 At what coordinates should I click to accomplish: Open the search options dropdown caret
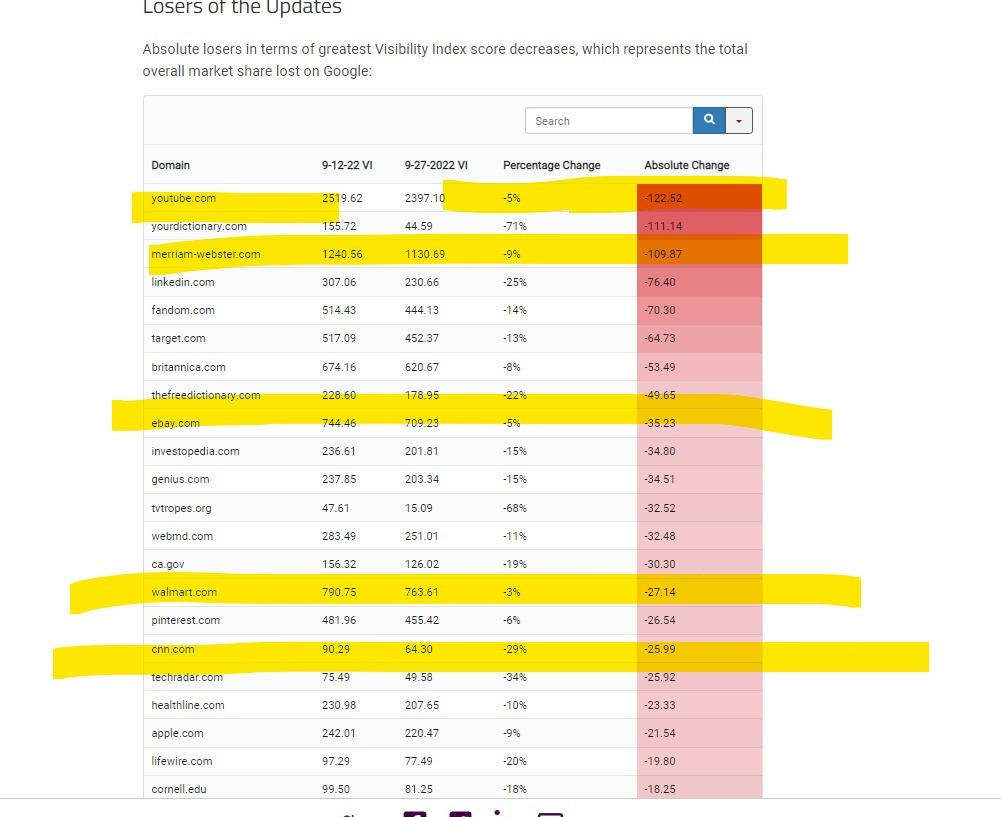coord(739,121)
